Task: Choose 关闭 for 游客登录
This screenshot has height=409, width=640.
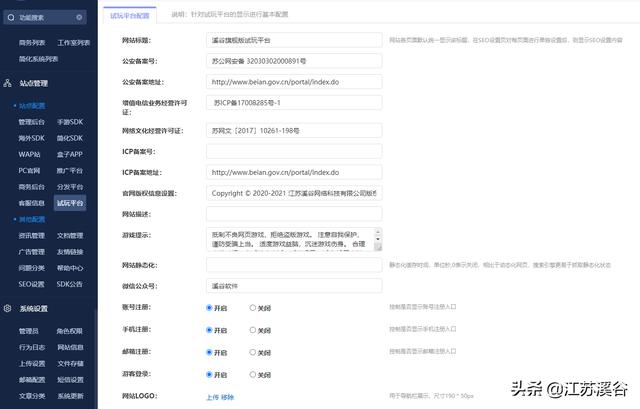Action: (x=253, y=374)
